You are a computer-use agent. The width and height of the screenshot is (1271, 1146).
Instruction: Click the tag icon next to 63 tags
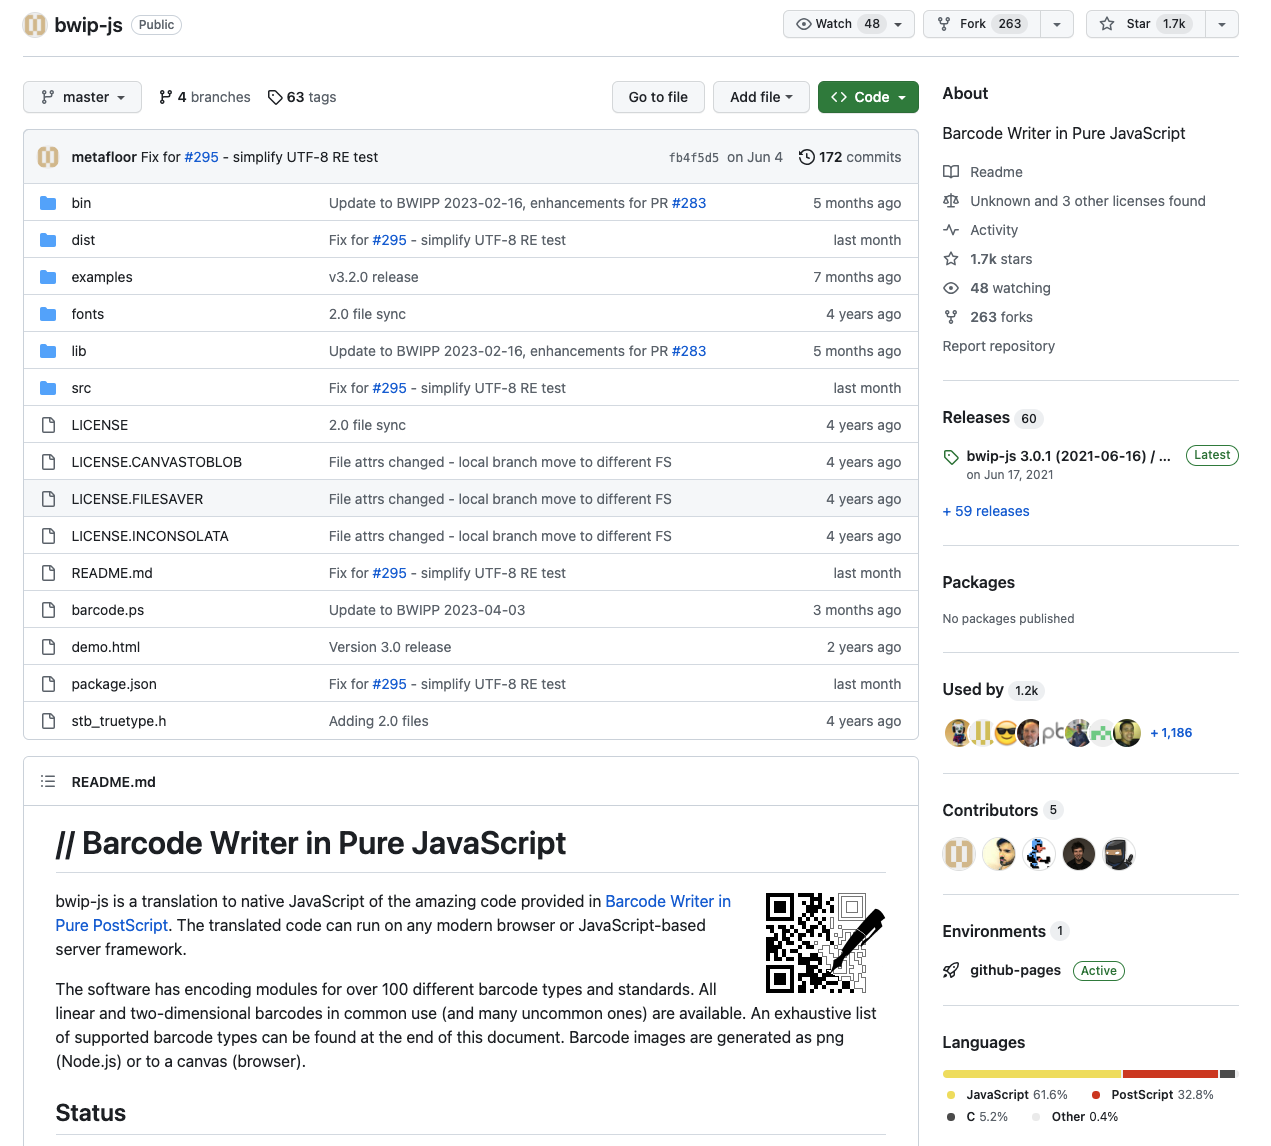tap(275, 97)
